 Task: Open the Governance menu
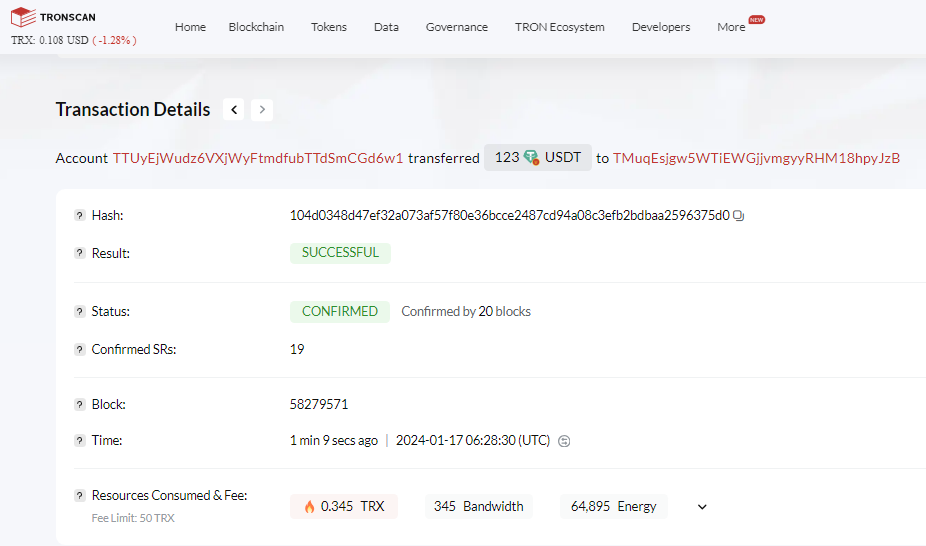[x=457, y=27]
